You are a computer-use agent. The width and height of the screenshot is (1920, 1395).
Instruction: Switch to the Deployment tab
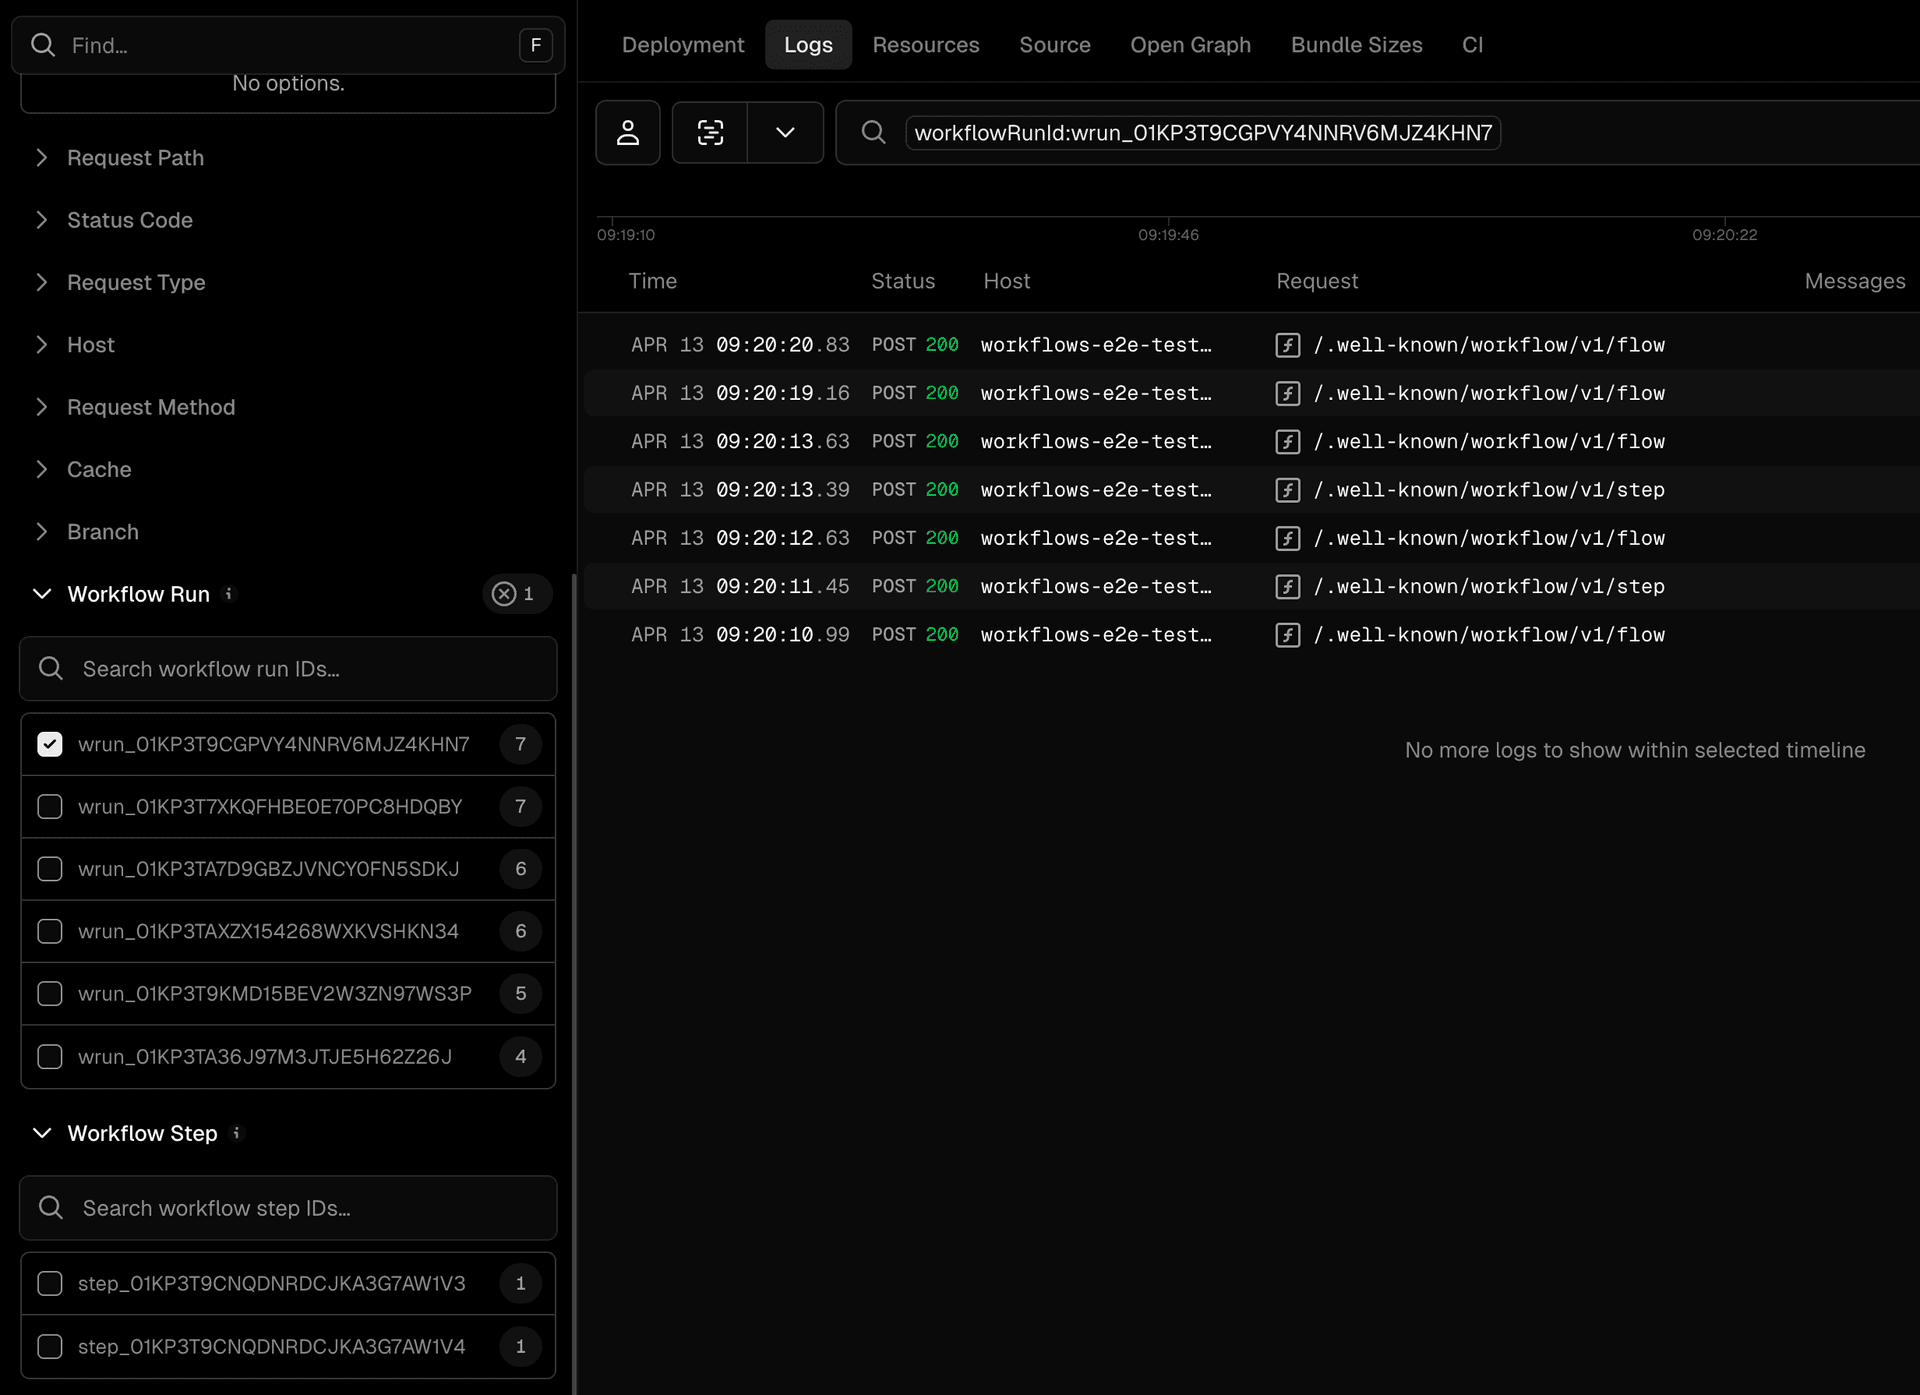[683, 45]
